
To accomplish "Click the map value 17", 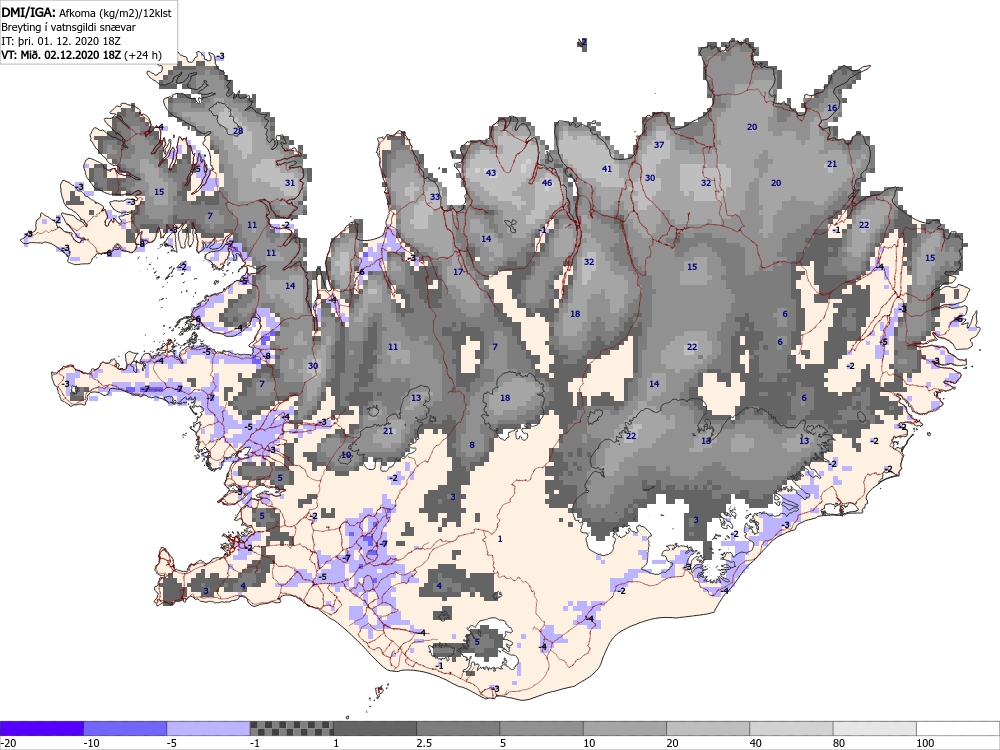I will click(458, 272).
